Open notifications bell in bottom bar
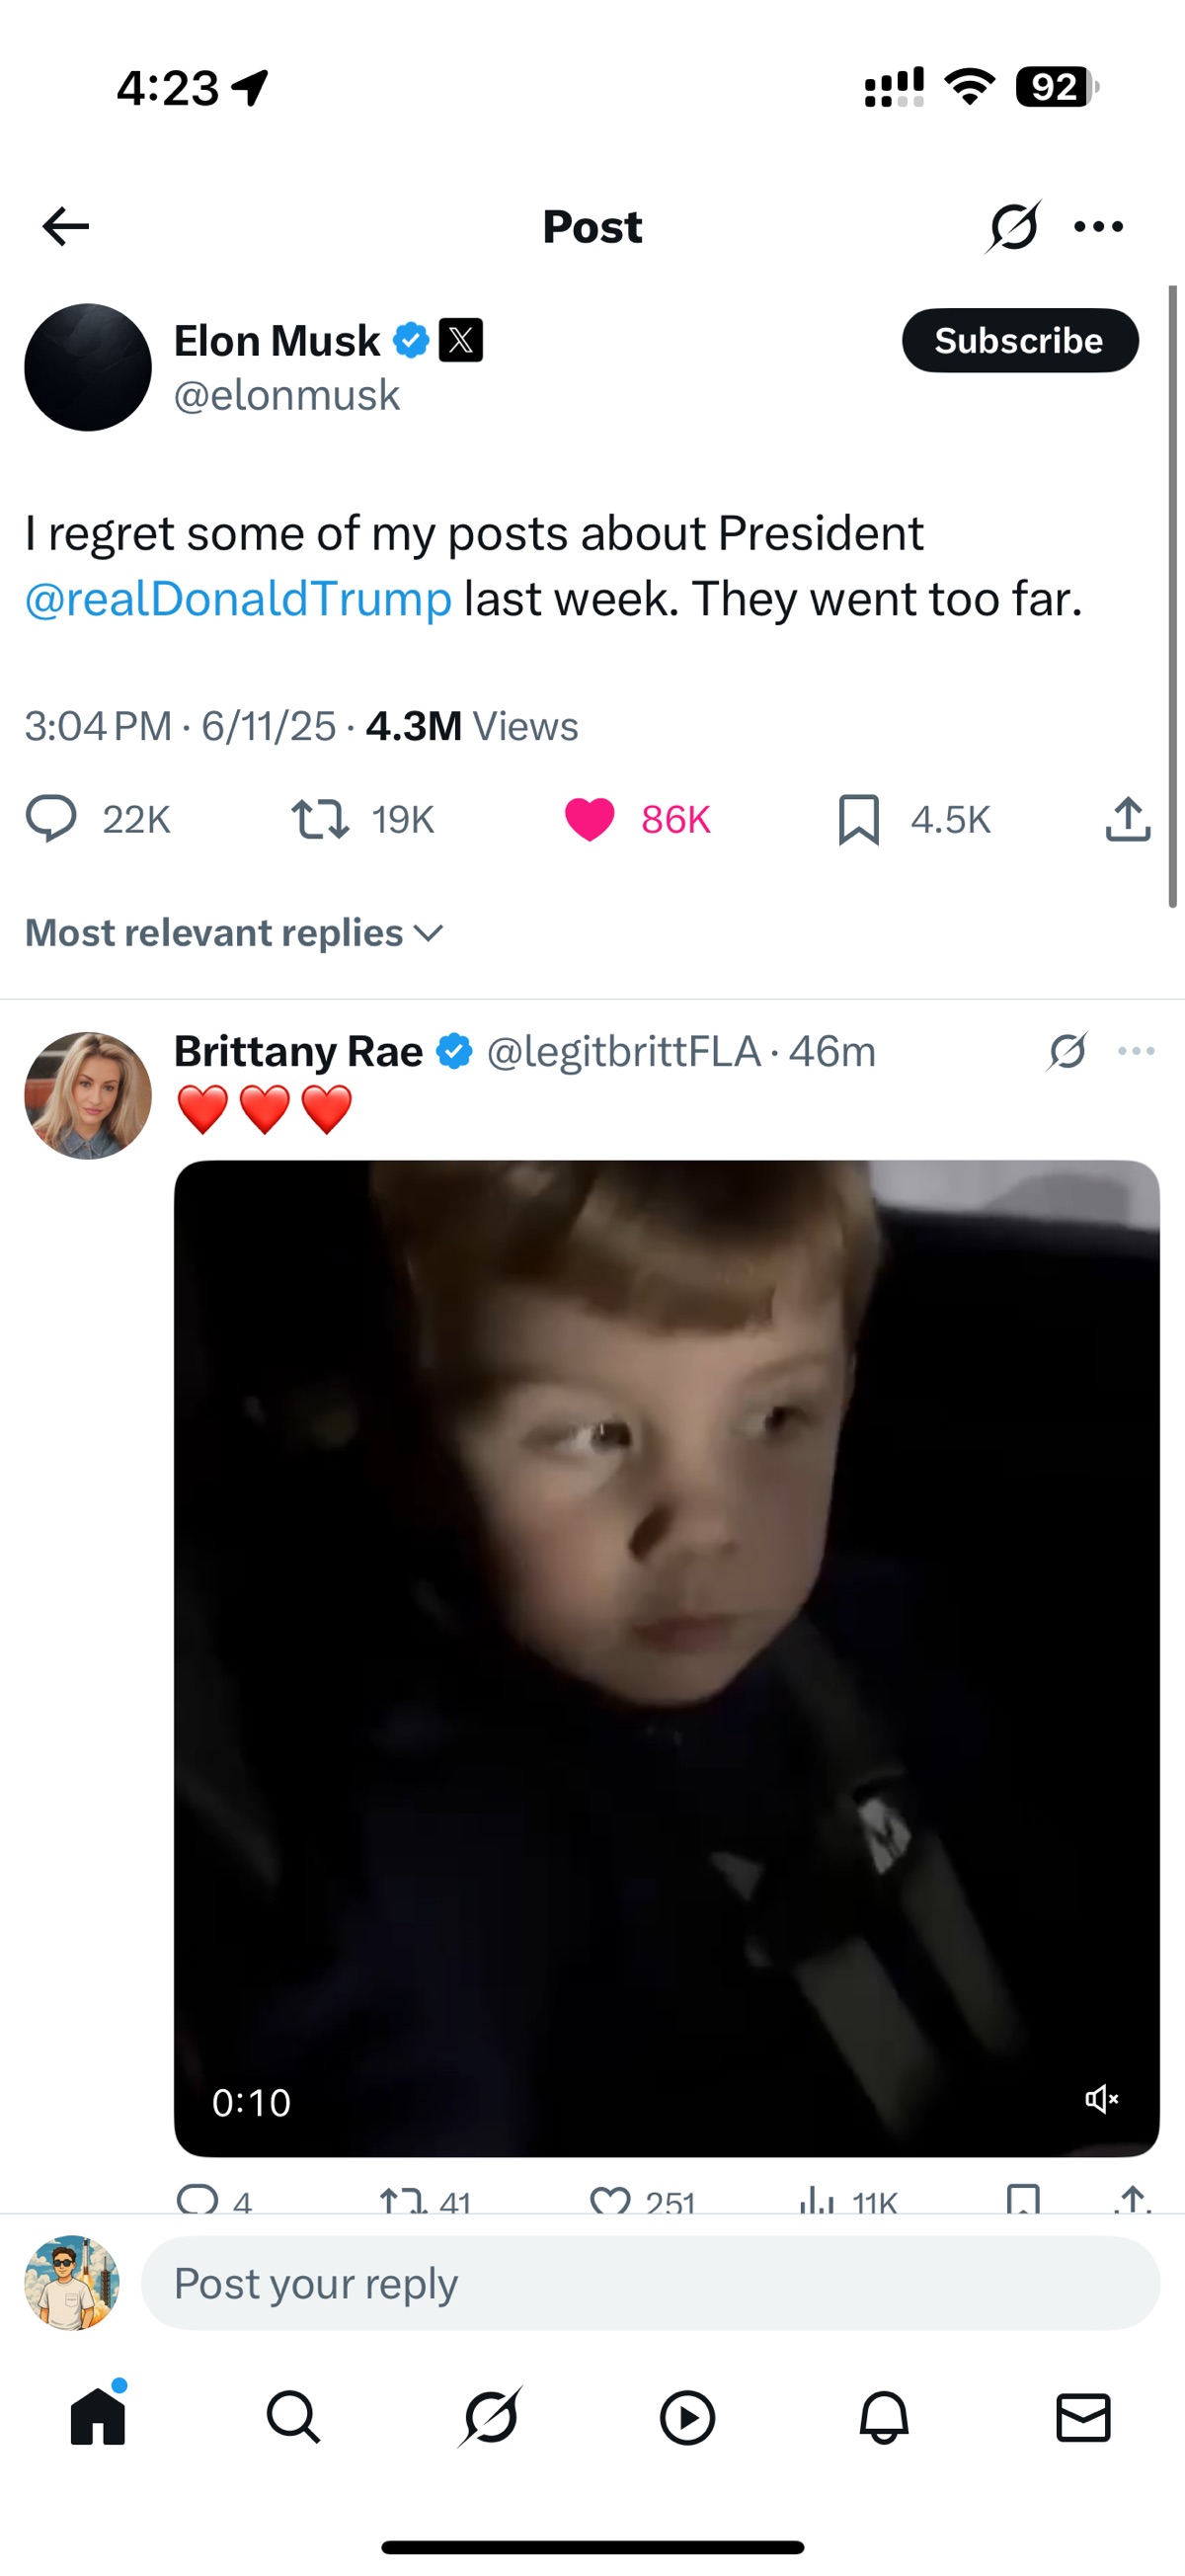The image size is (1185, 2576). tap(884, 2419)
